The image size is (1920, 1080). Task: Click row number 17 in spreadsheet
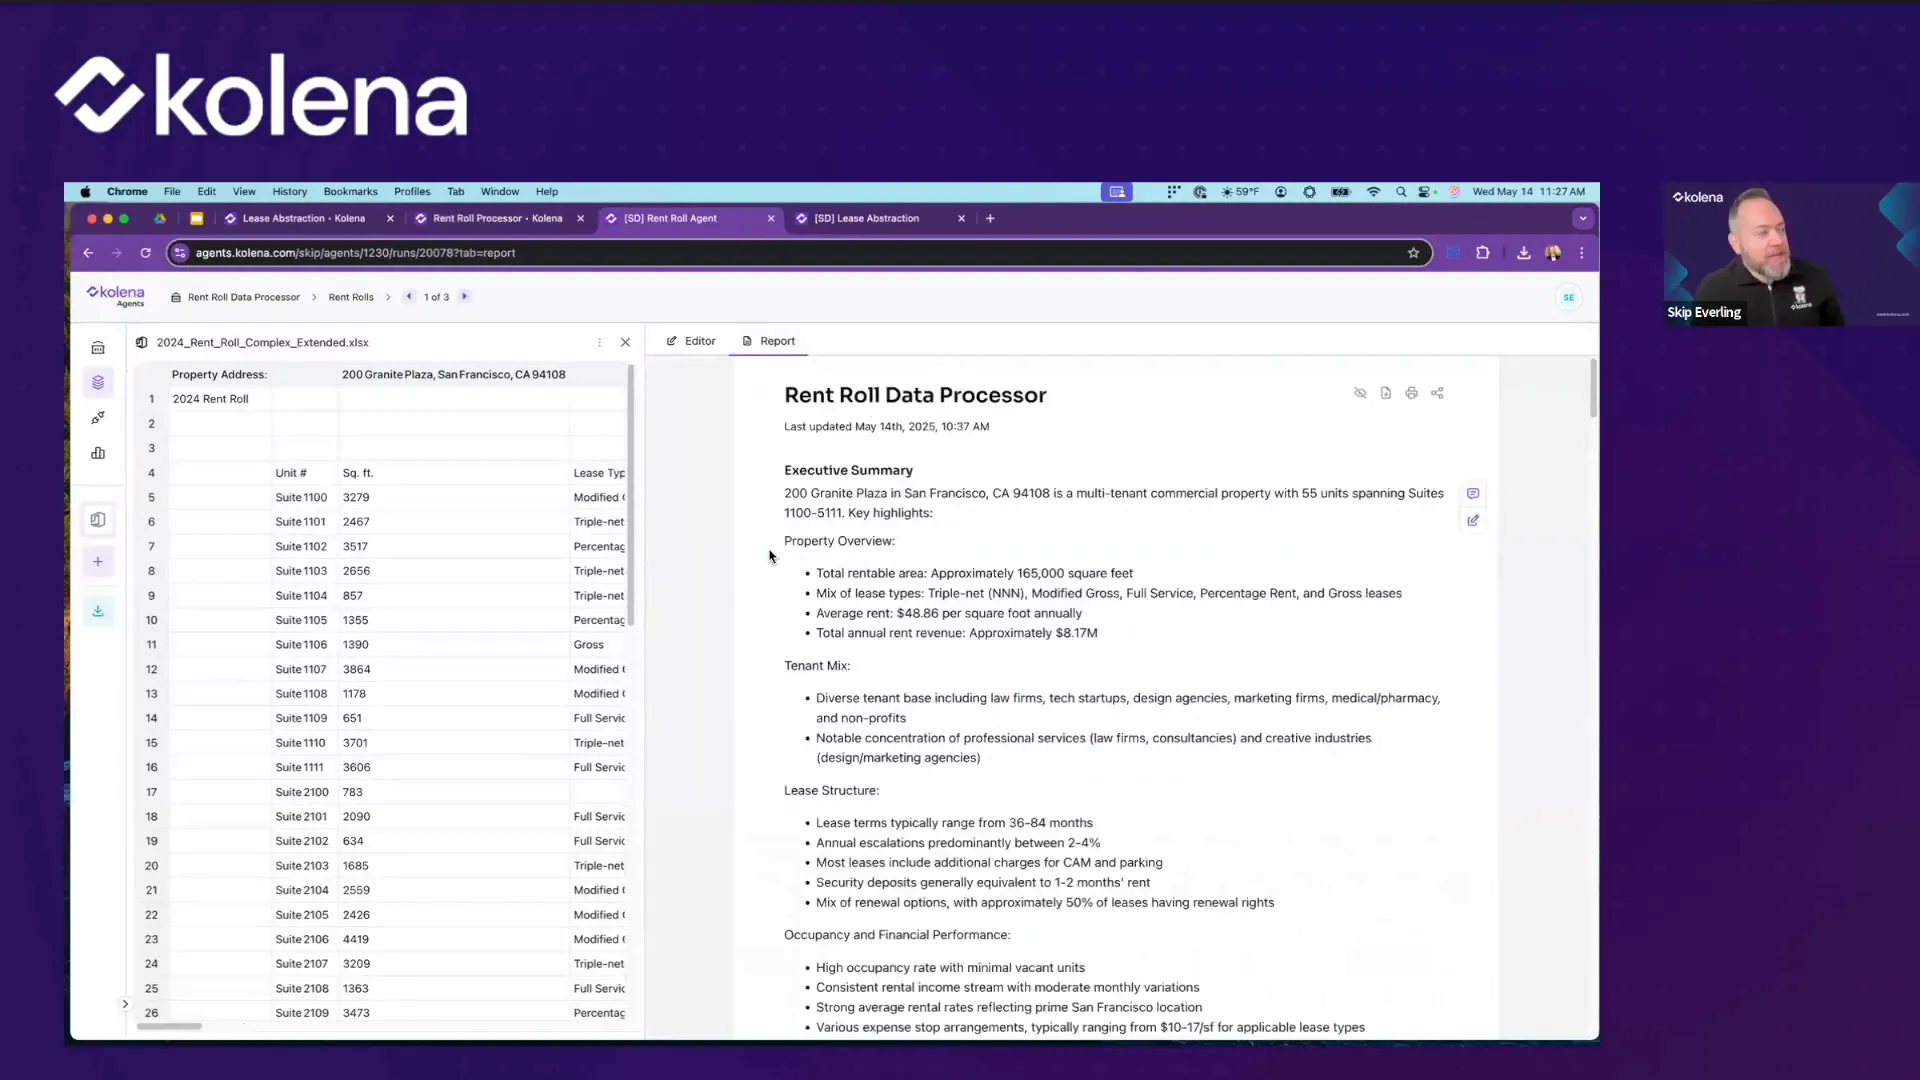tap(152, 792)
